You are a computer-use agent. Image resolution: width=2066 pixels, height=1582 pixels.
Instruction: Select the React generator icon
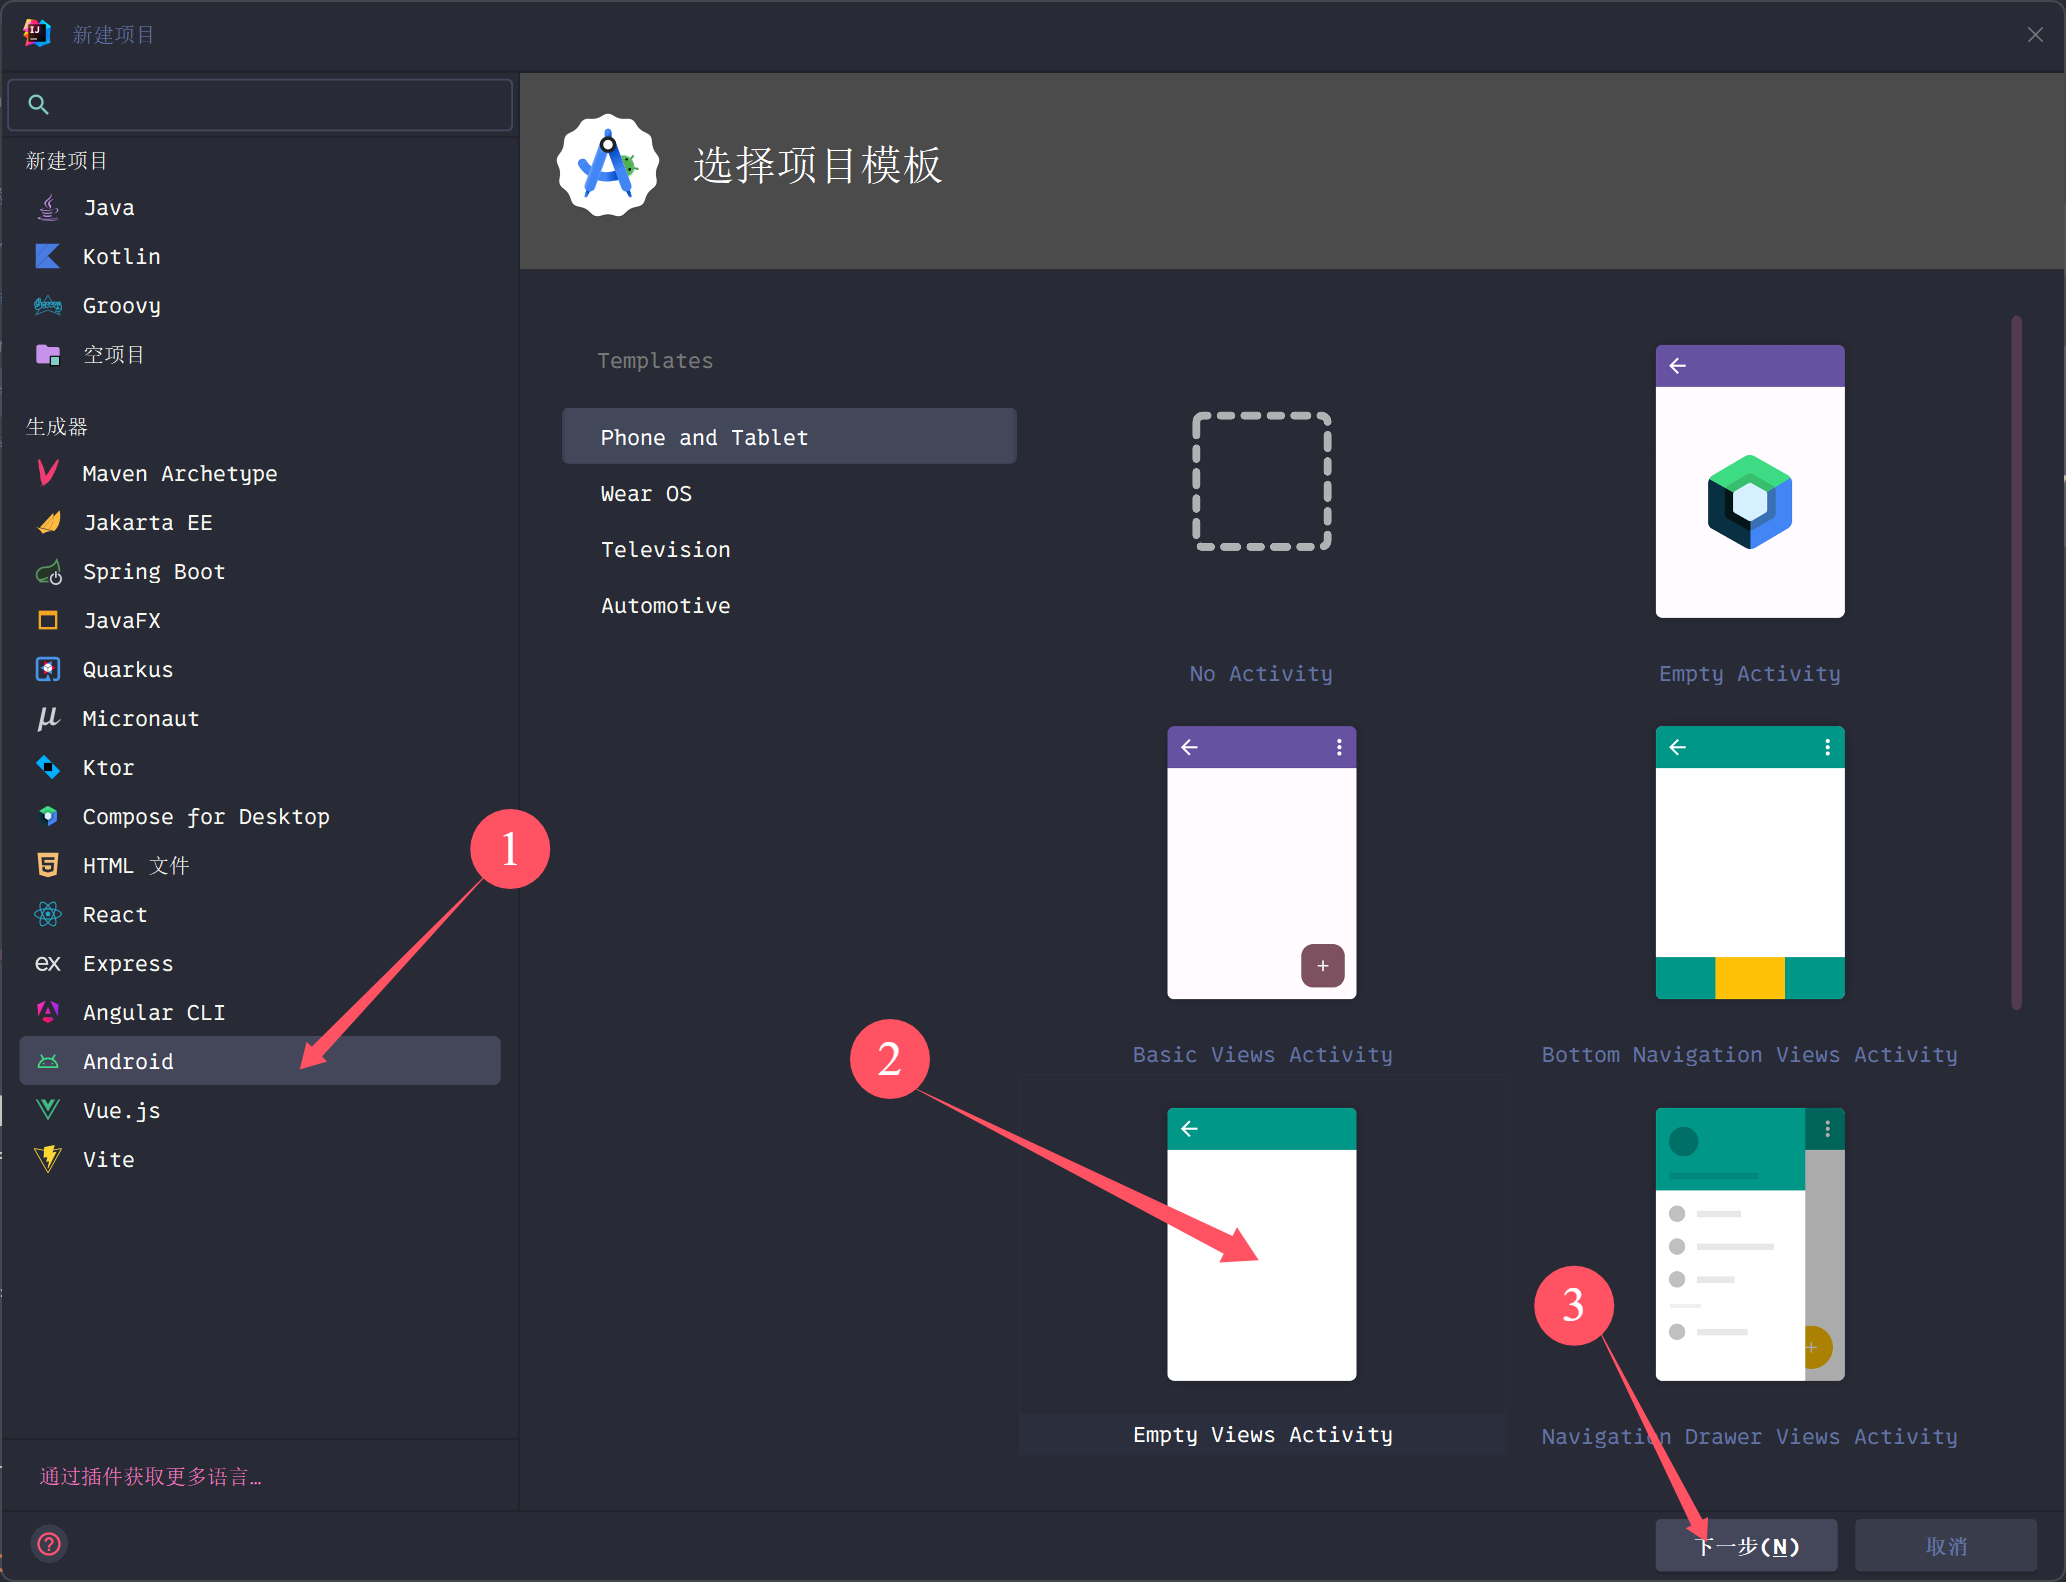click(47, 914)
